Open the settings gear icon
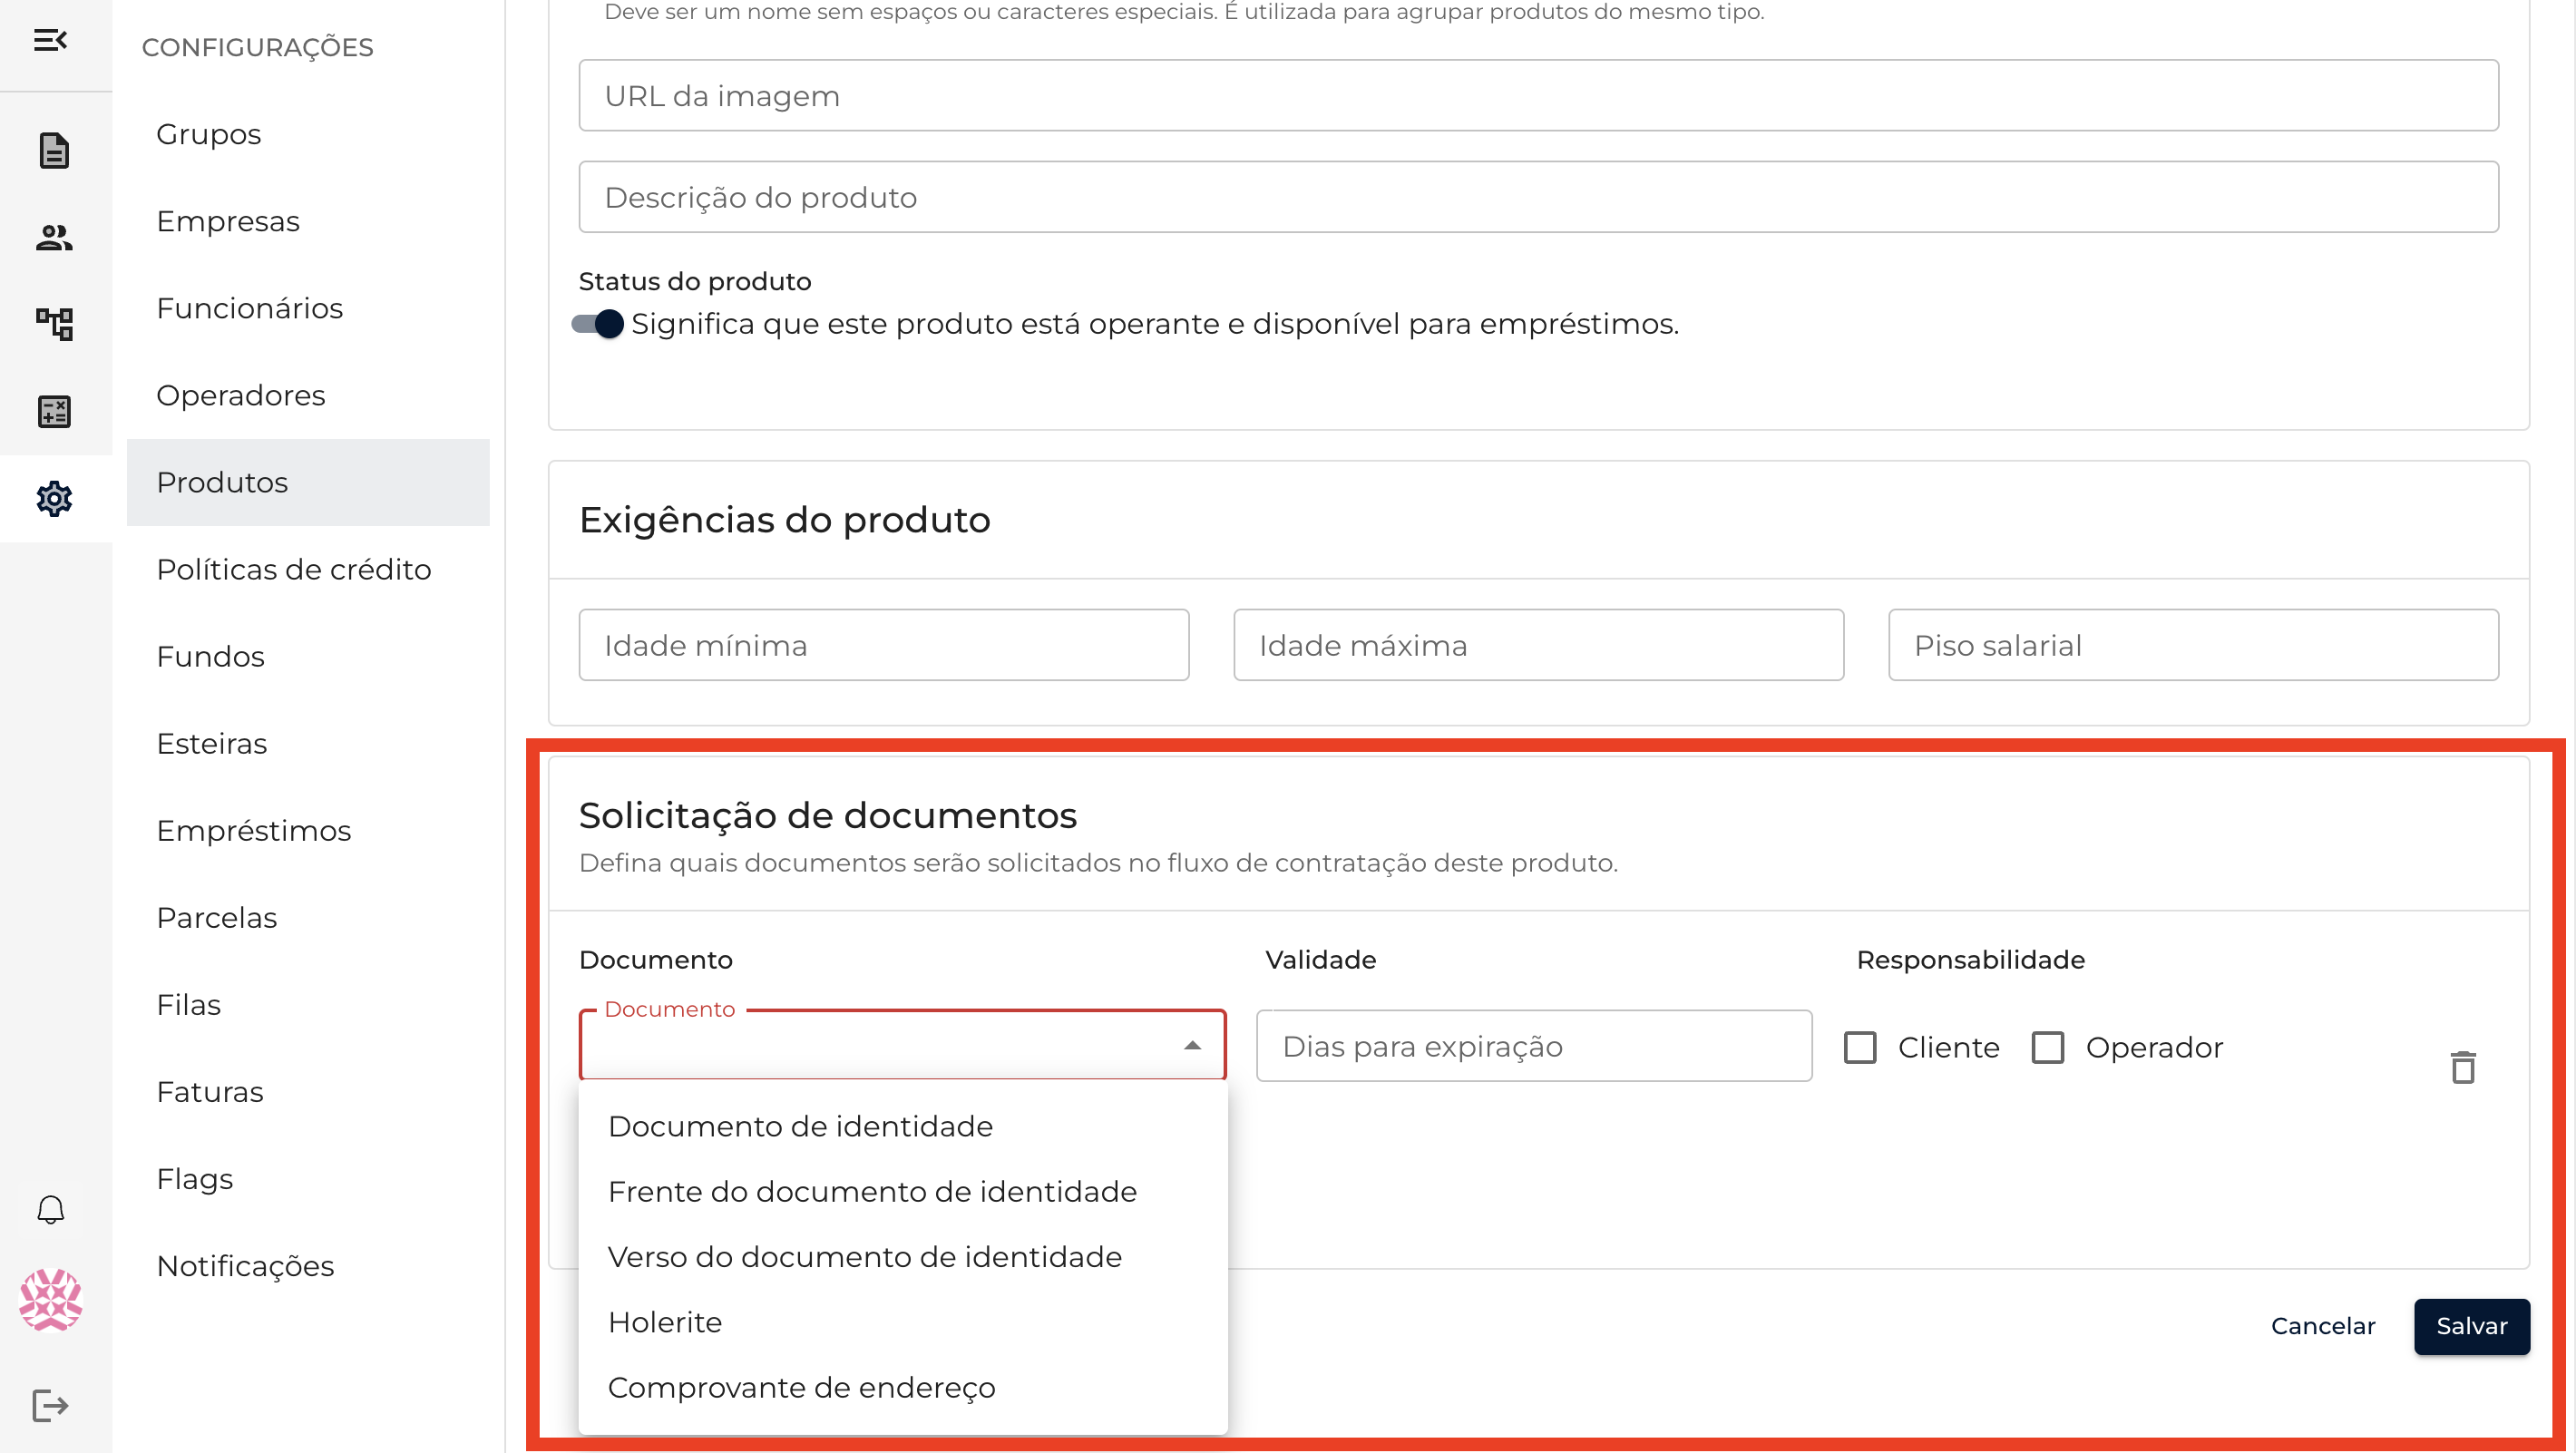Viewport: 2576px width, 1453px height. 54,498
